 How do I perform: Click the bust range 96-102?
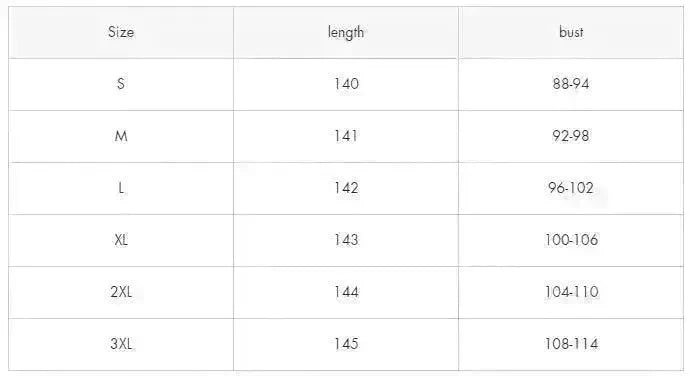[x=571, y=188]
